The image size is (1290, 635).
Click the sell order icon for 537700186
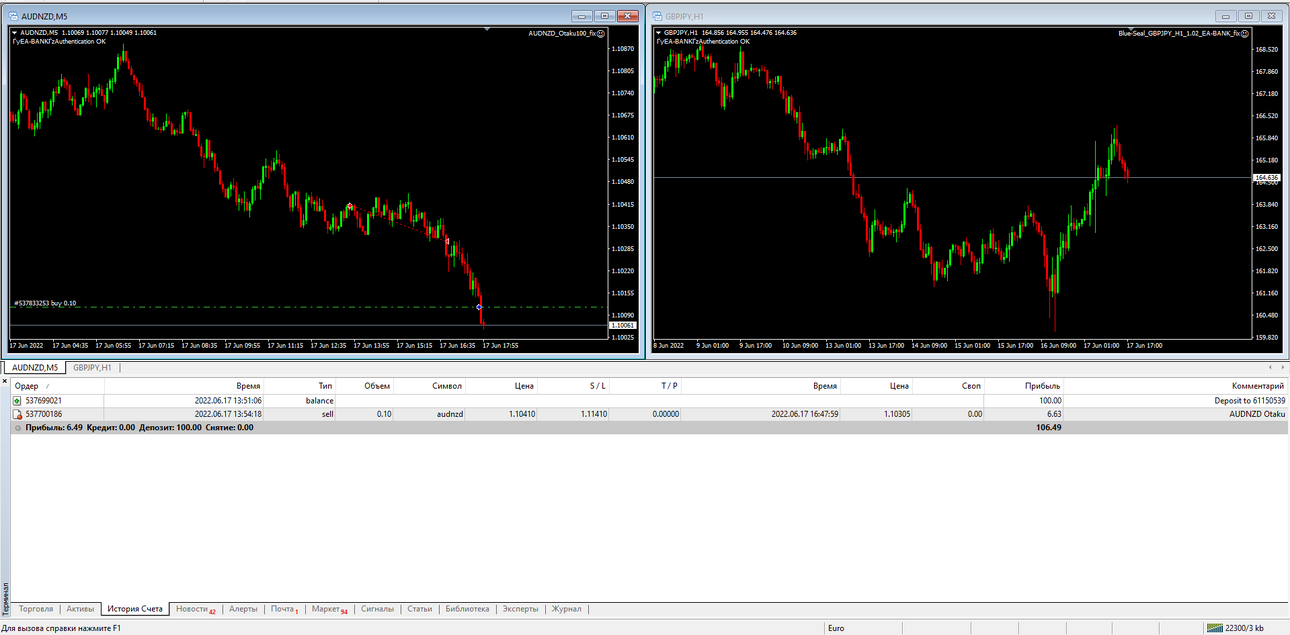pyautogui.click(x=17, y=413)
